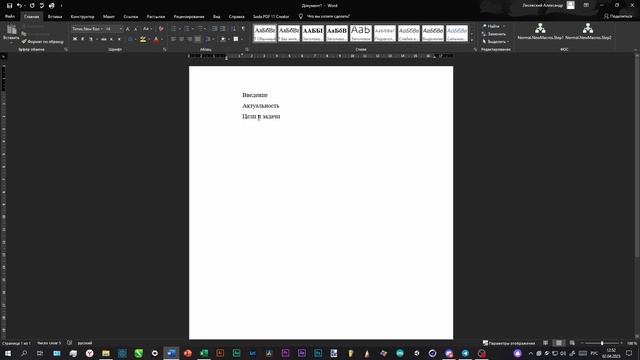Image resolution: width=640 pixels, height=360 pixels.
Task: Open the Paragraph group dialog launcher
Action: (247, 49)
